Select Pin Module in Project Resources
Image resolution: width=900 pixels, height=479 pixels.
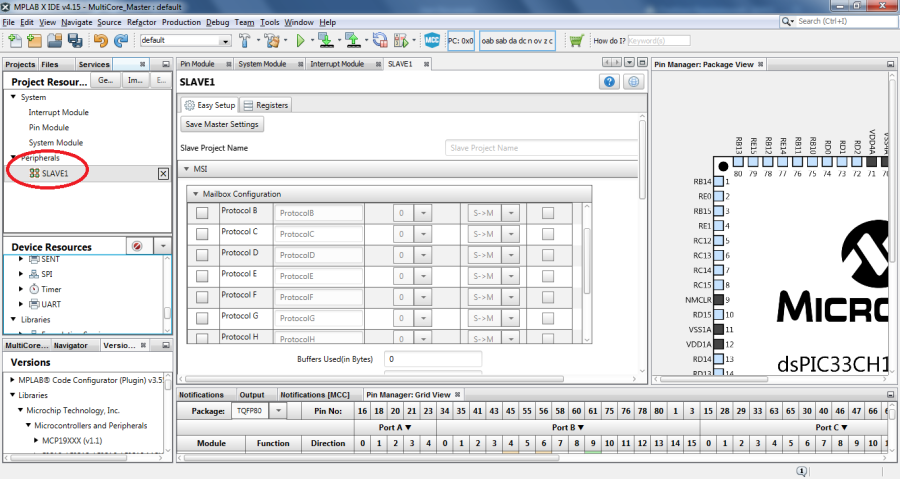[48, 127]
